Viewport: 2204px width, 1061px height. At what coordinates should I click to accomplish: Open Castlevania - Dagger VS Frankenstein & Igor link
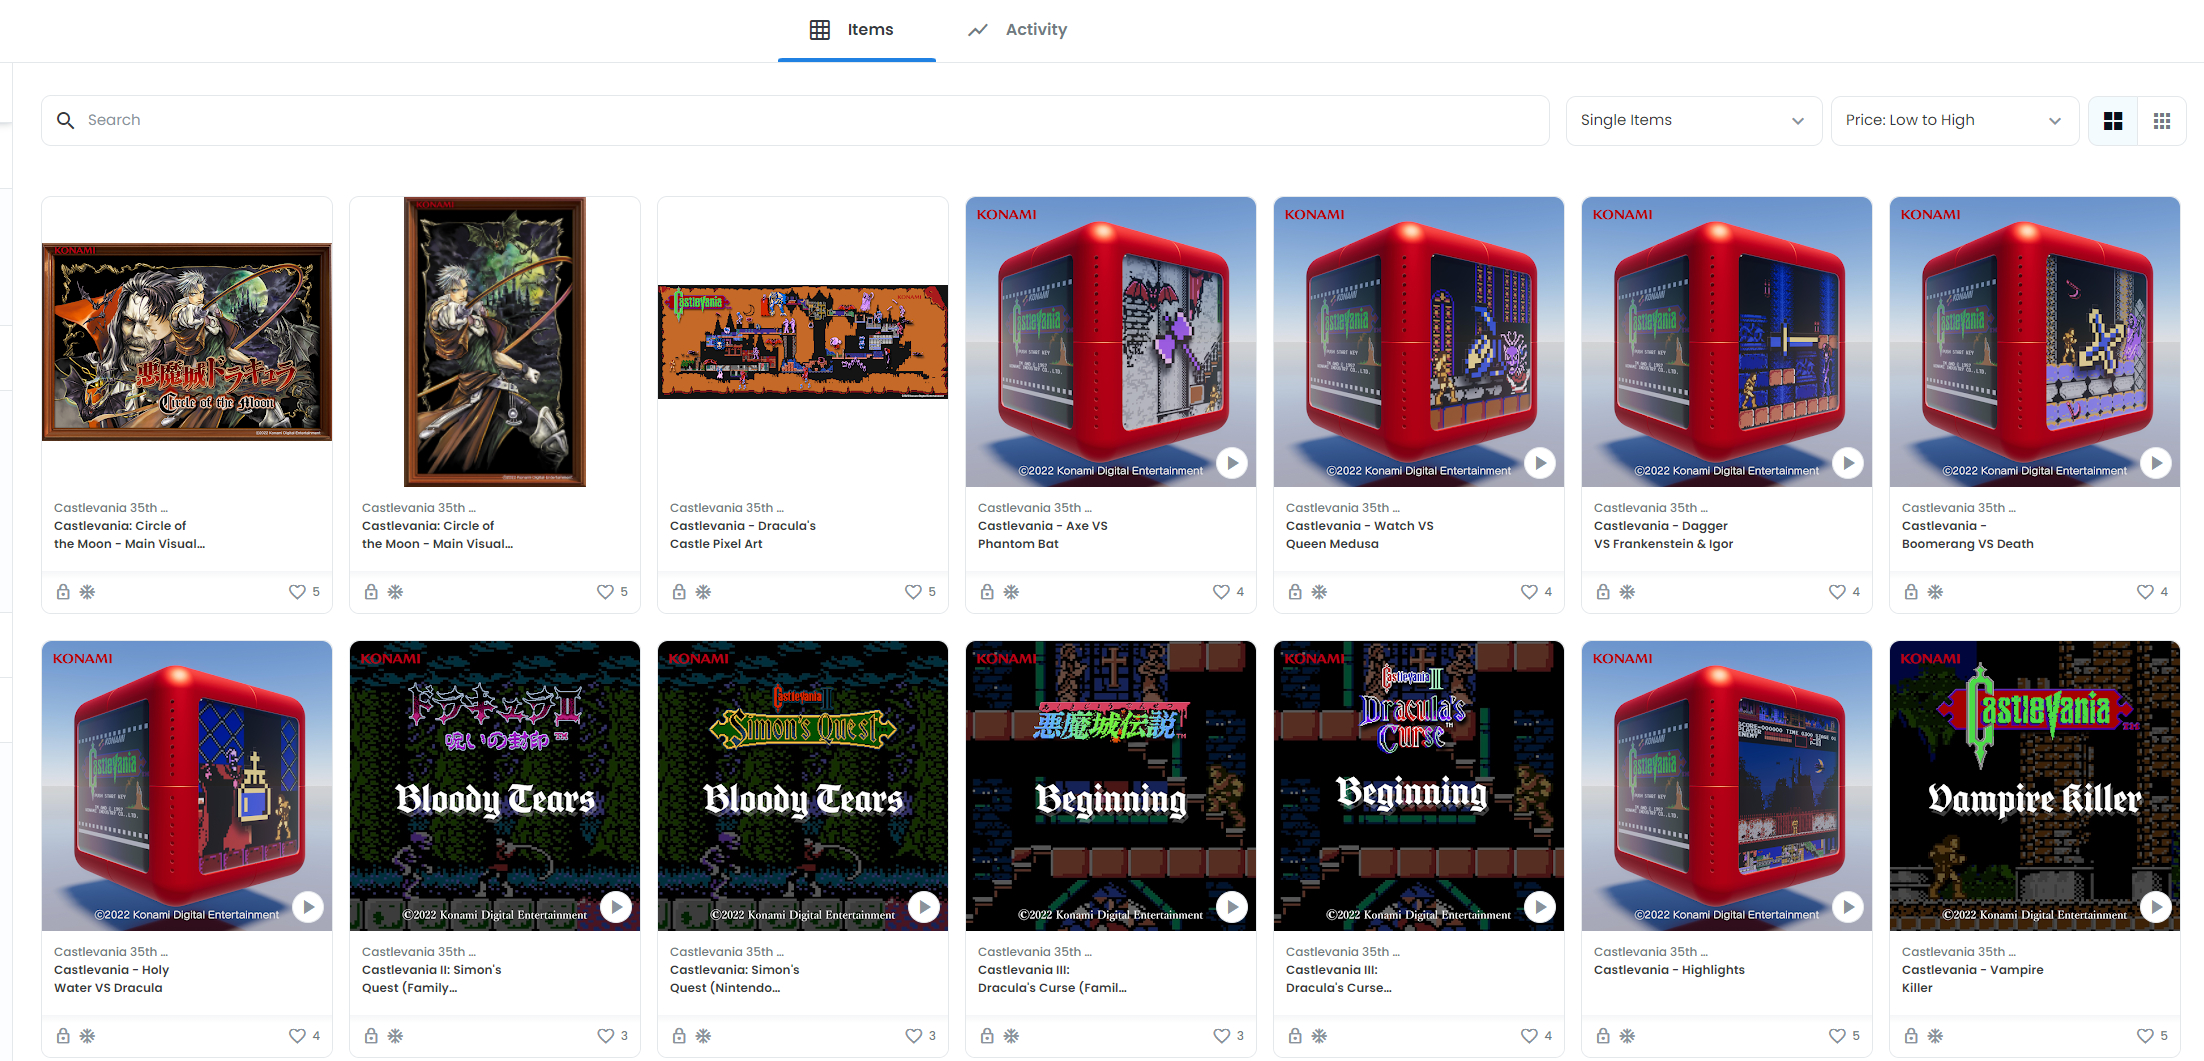coord(1664,535)
